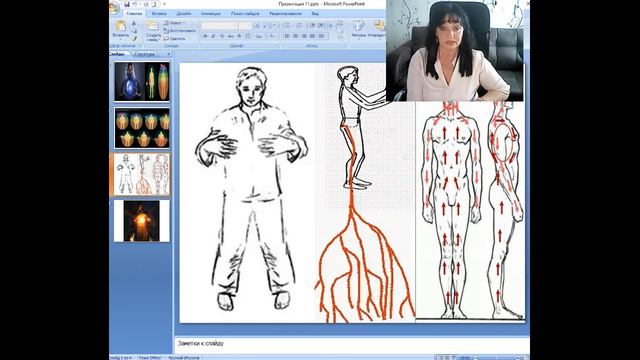
Task: Apply the font color button
Action: pos(272,36)
